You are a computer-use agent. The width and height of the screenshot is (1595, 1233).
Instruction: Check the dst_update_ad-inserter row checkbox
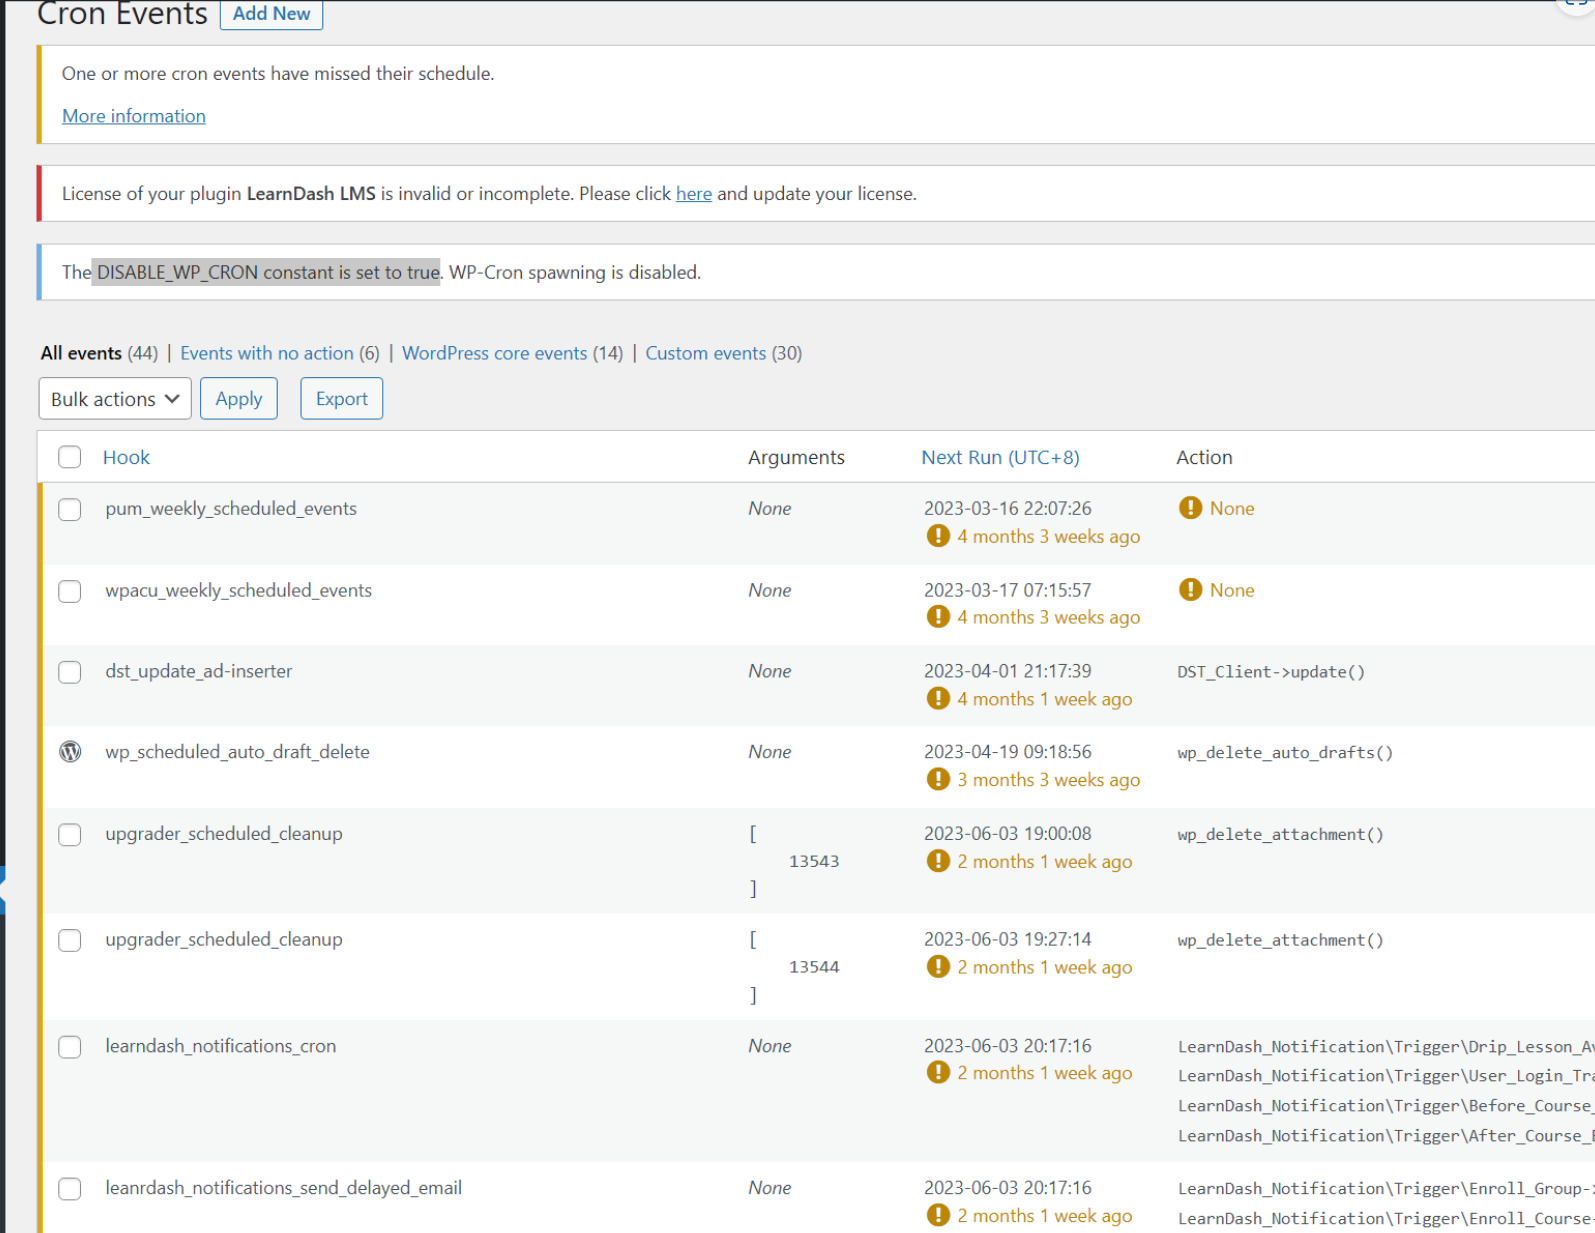(70, 672)
